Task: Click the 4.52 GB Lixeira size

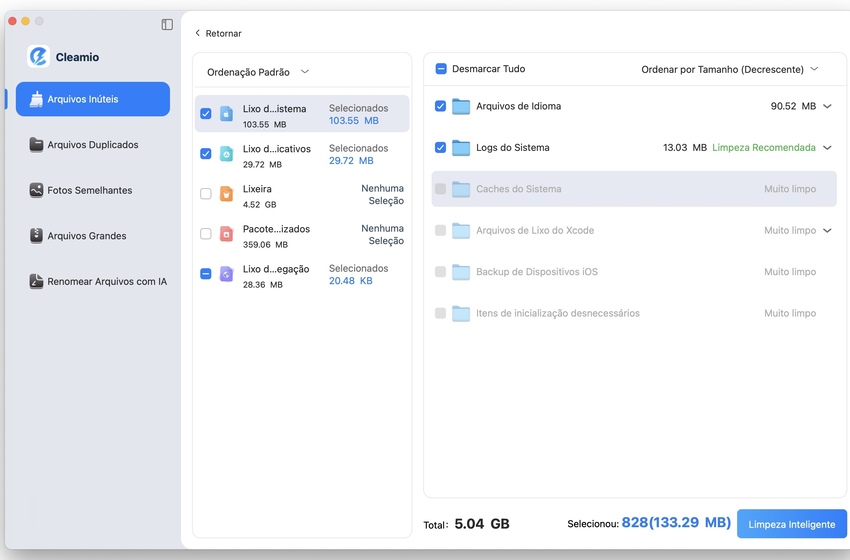Action: pyautogui.click(x=260, y=205)
